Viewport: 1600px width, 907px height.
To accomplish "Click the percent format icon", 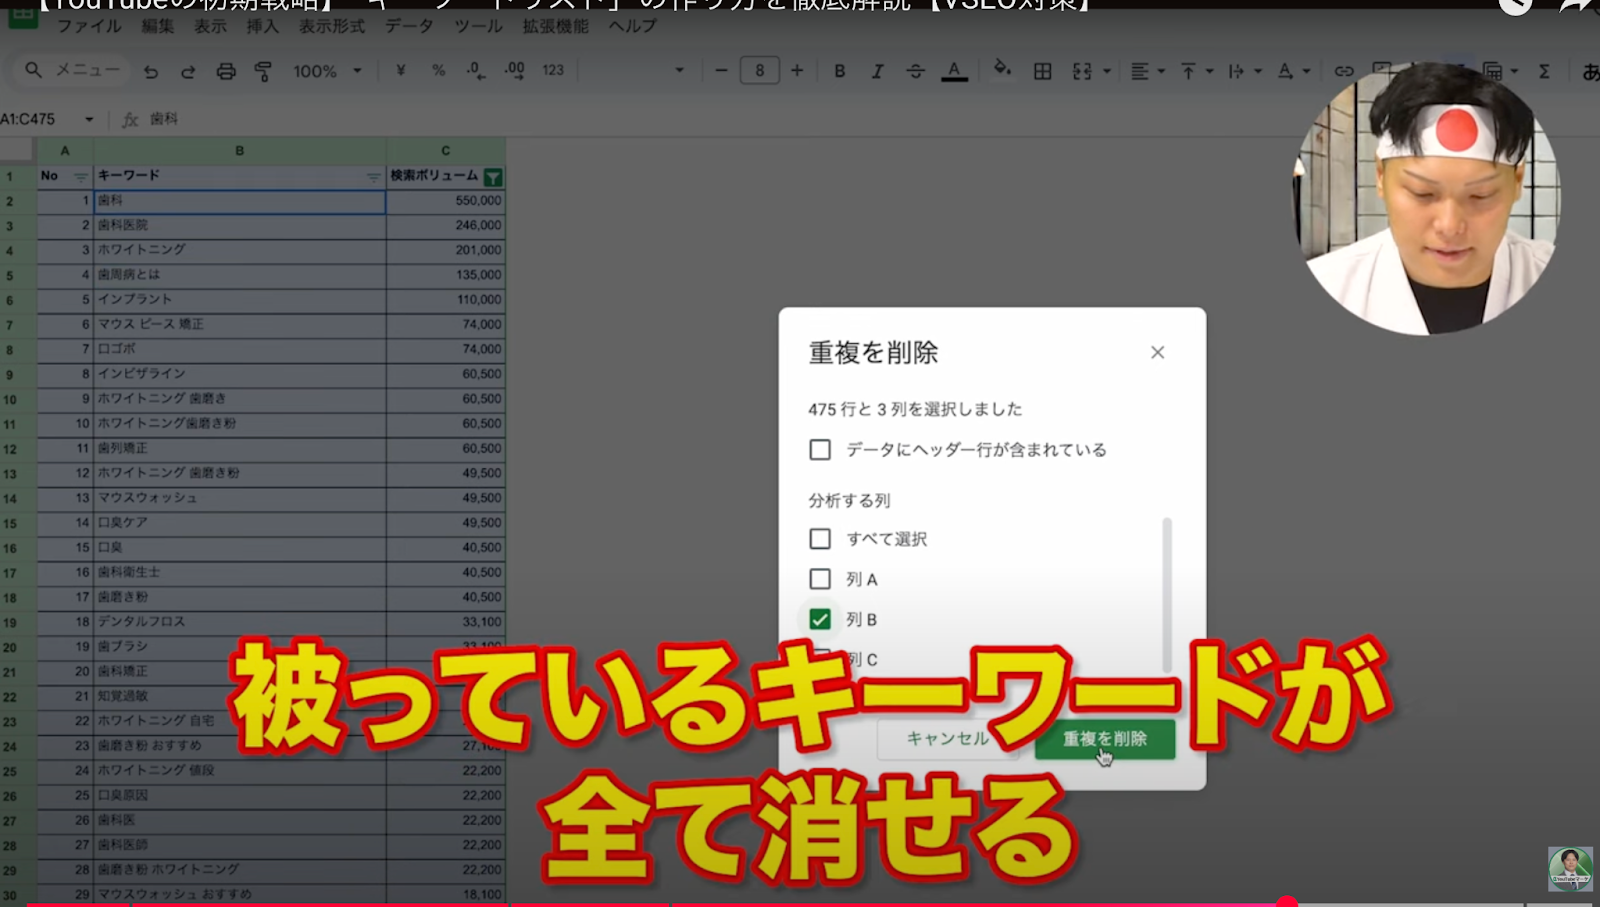I will pyautogui.click(x=437, y=70).
